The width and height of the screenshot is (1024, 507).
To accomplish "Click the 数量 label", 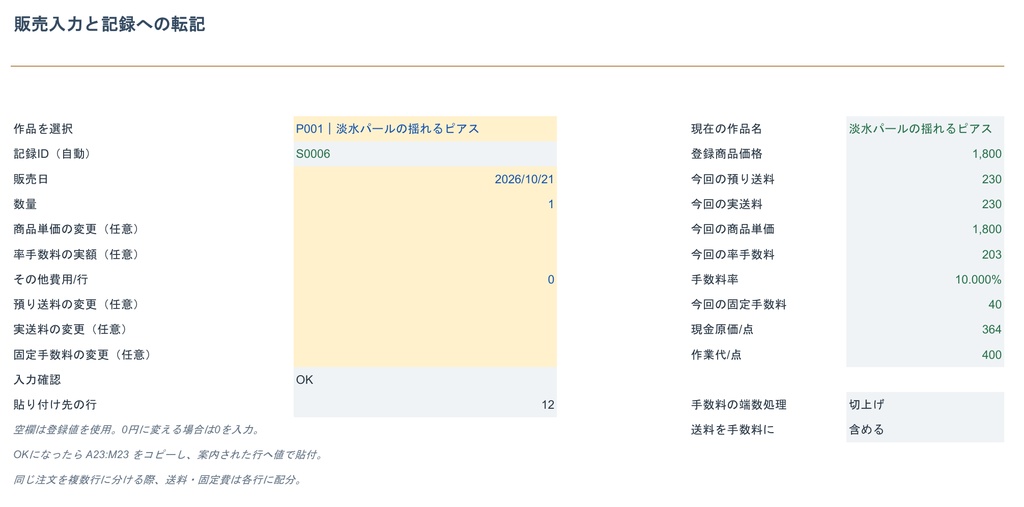I will click(x=25, y=204).
